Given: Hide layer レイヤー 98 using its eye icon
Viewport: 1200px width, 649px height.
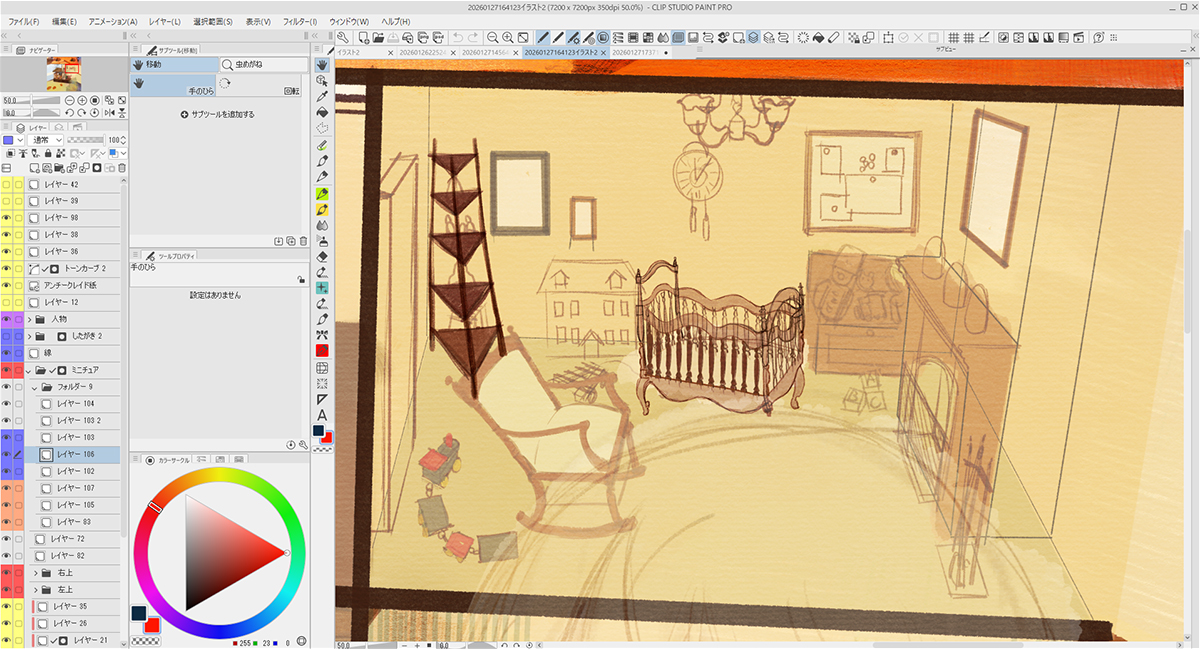Looking at the screenshot, I should point(6,218).
